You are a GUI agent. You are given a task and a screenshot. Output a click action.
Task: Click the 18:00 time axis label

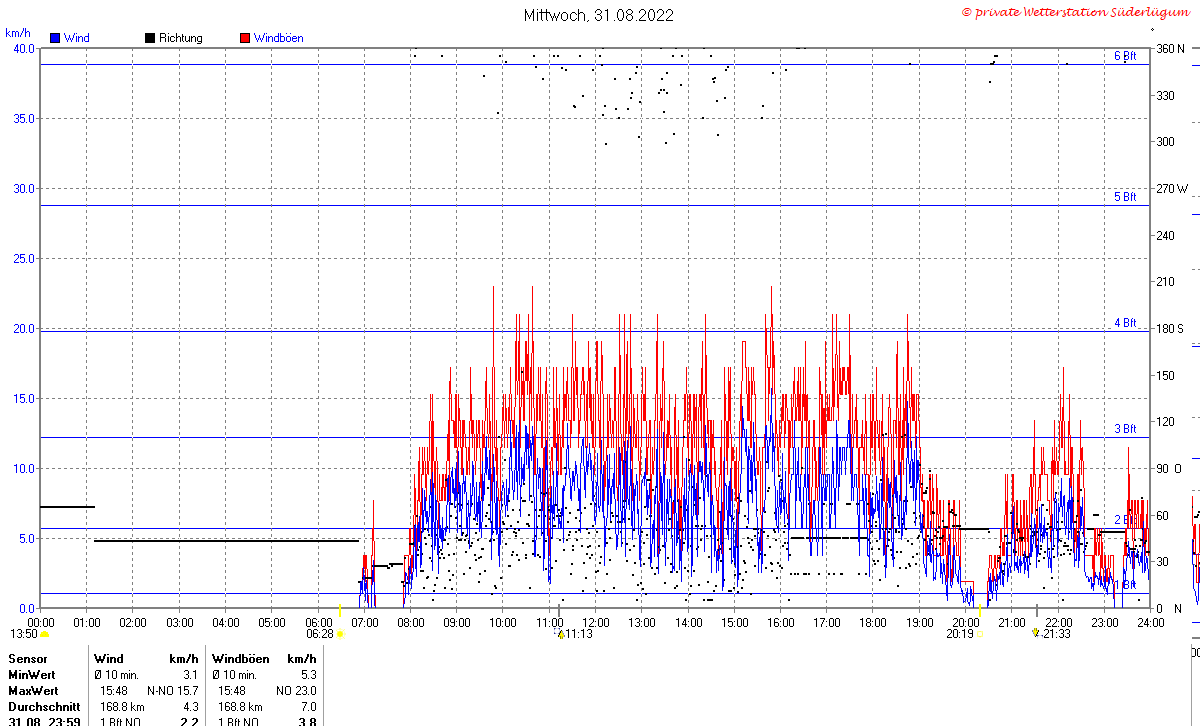tap(873, 622)
